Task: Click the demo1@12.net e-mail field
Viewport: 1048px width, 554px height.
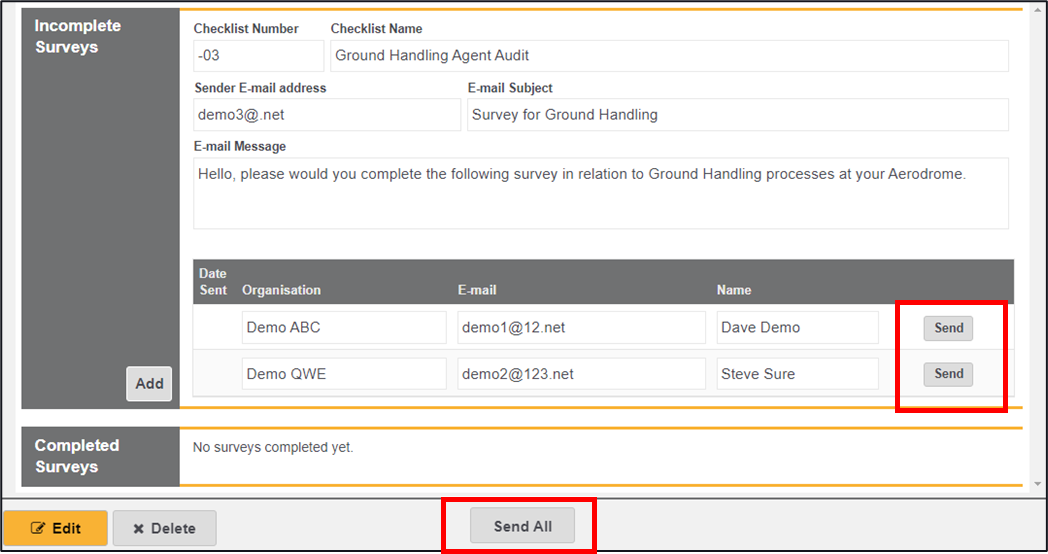Action: tap(581, 328)
